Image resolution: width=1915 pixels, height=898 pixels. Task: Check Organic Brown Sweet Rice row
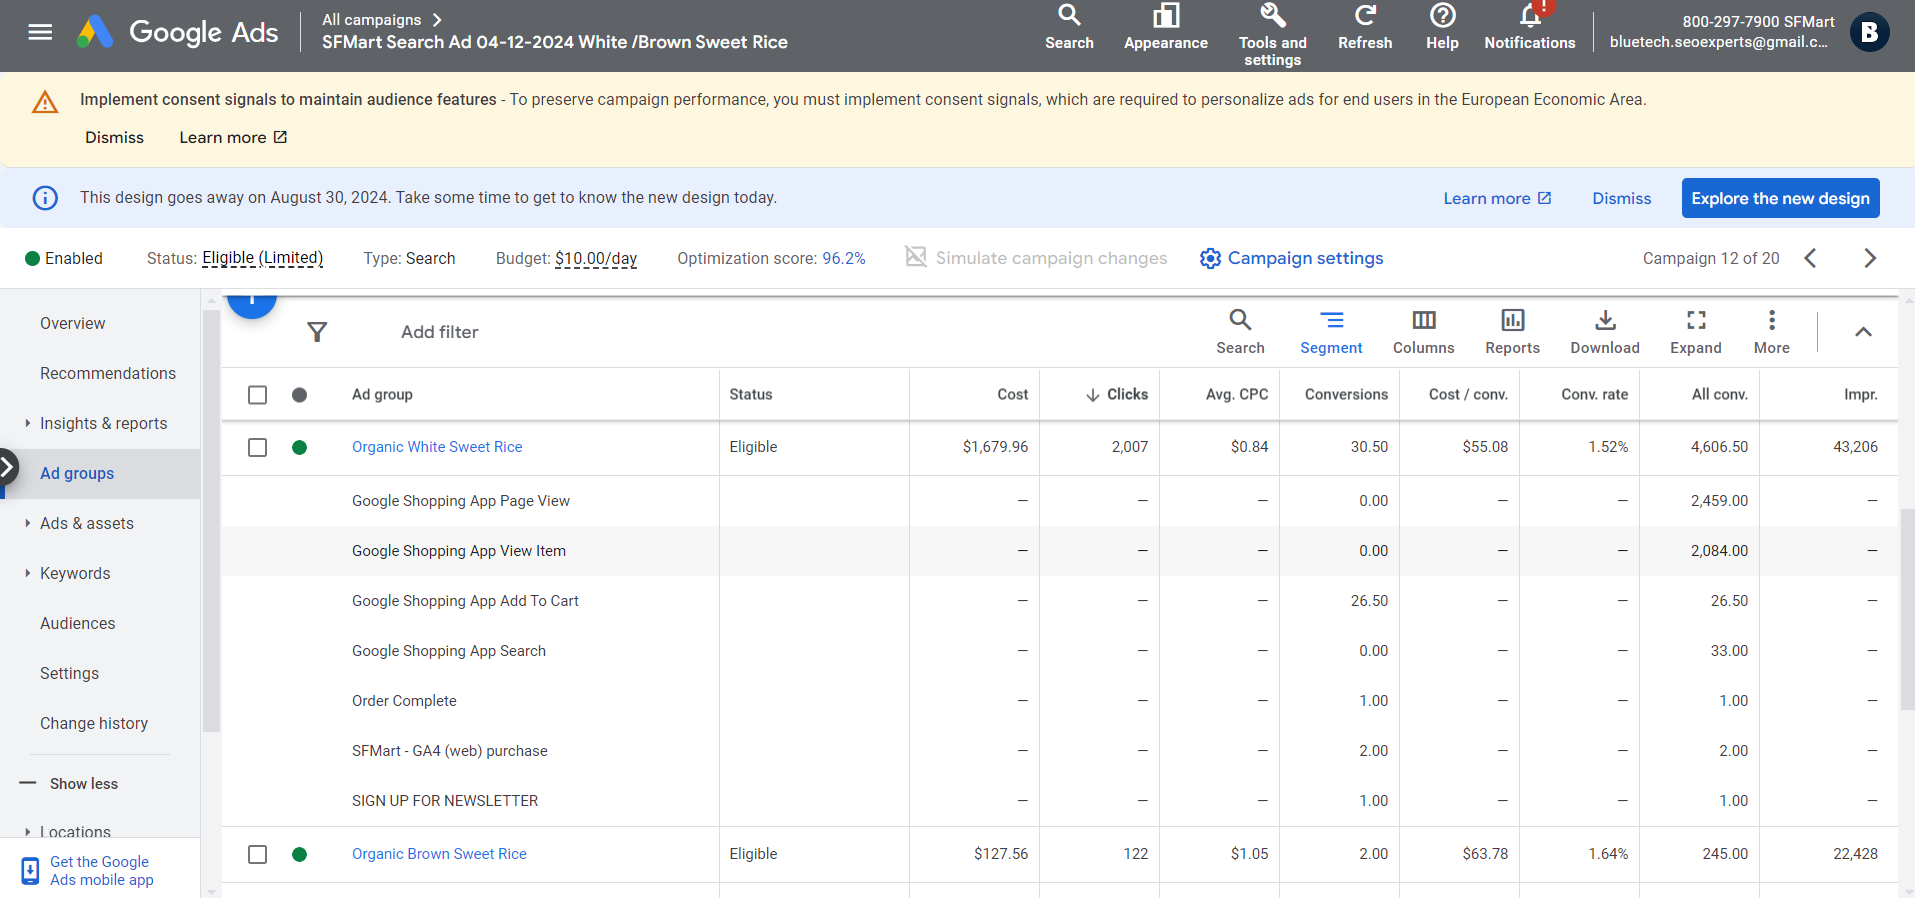(257, 854)
